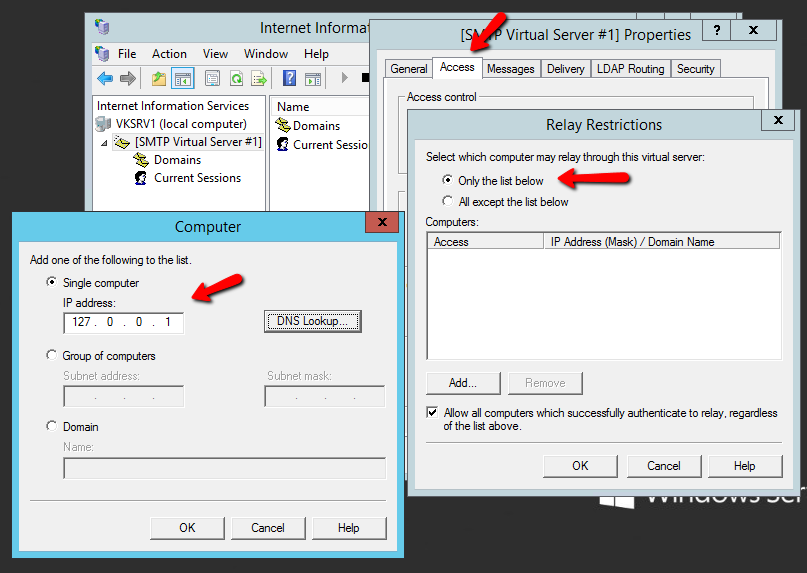Click the DNS Lookup button
The image size is (807, 573).
[x=312, y=321]
